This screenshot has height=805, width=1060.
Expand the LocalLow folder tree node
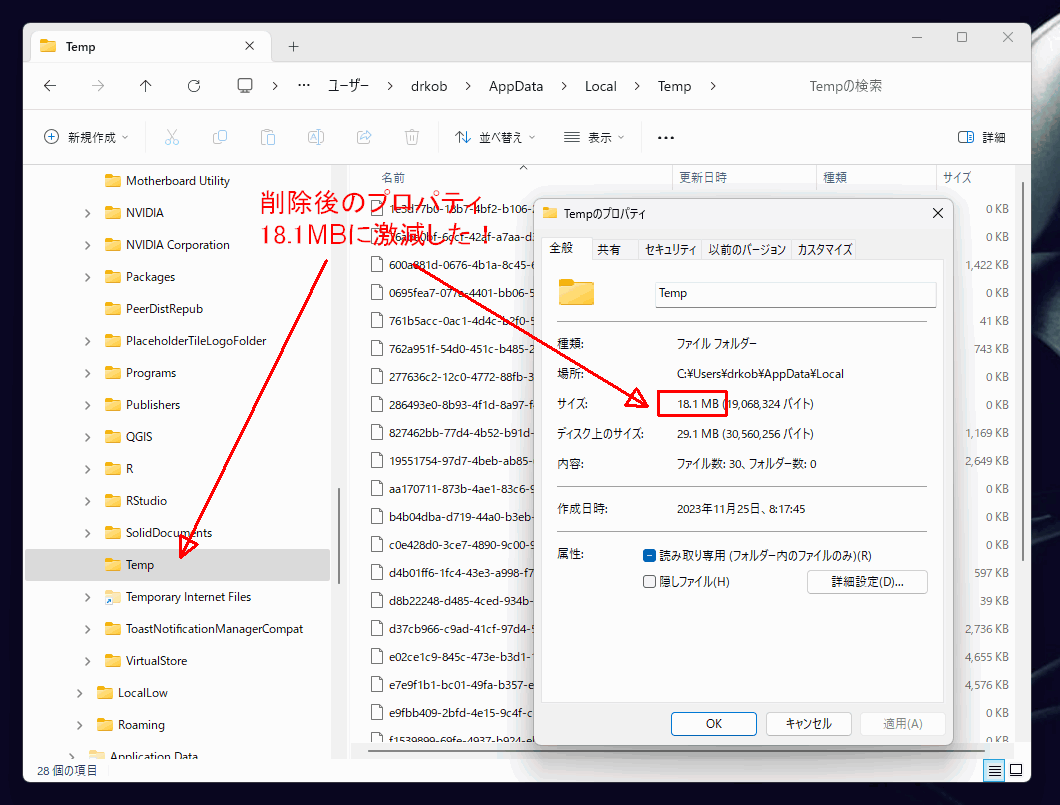pyautogui.click(x=79, y=693)
